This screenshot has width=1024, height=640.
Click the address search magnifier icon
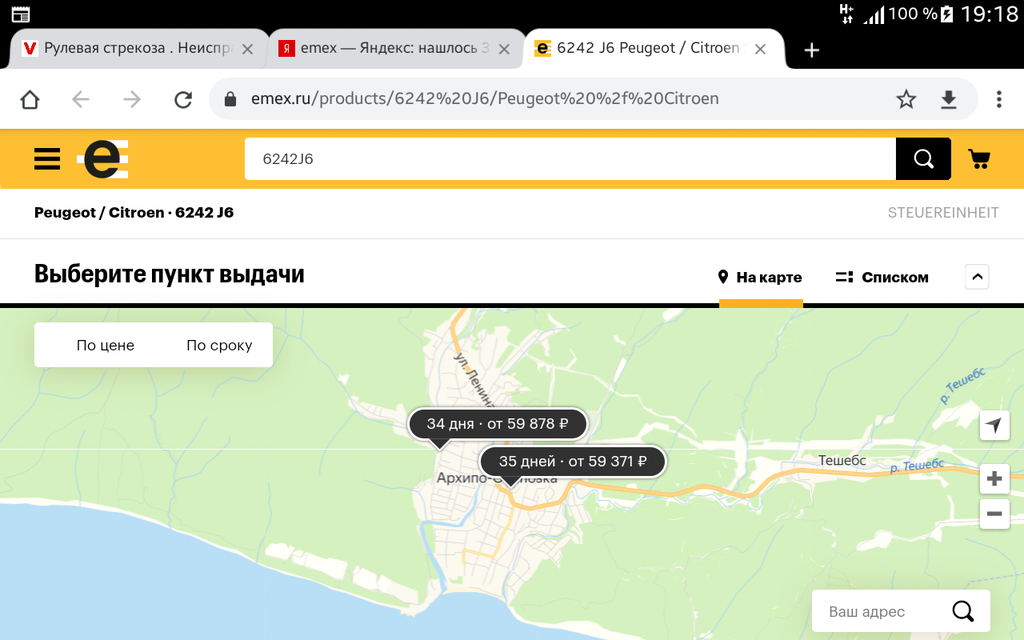(x=963, y=611)
